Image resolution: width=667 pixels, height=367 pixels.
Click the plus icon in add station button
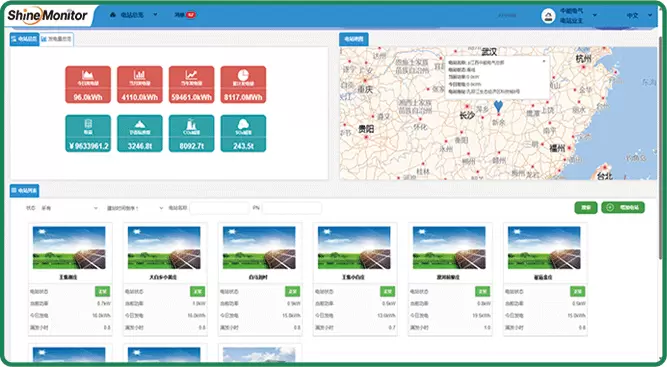[610, 208]
